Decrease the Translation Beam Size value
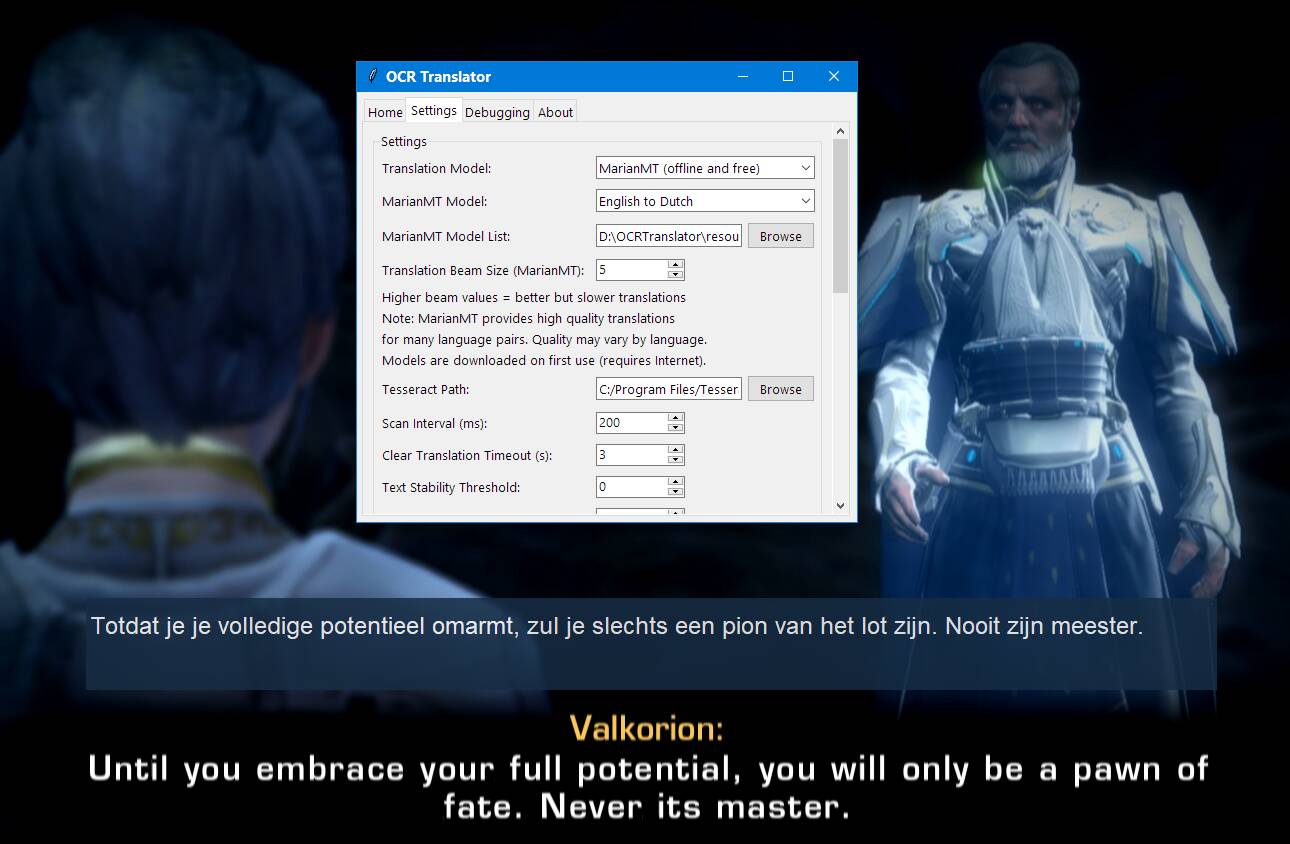1290x844 pixels. [x=675, y=275]
